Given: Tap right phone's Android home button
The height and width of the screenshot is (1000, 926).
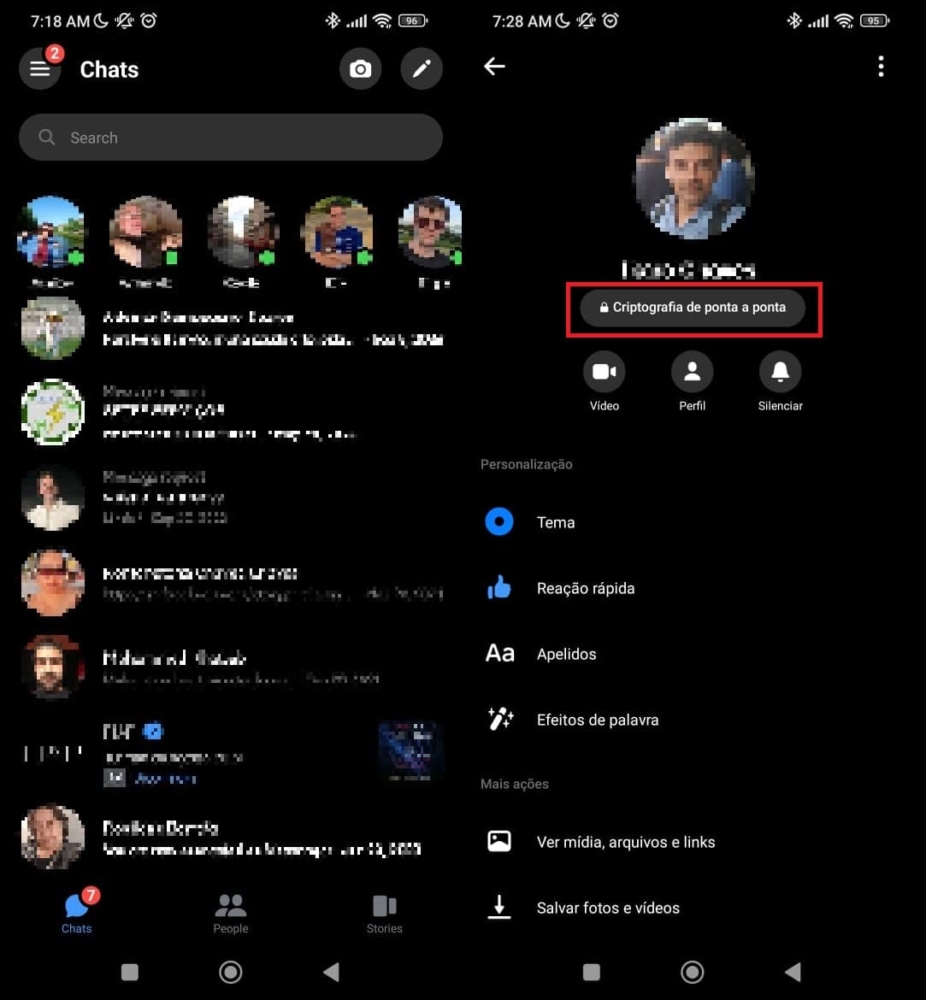Looking at the screenshot, I should (692, 972).
